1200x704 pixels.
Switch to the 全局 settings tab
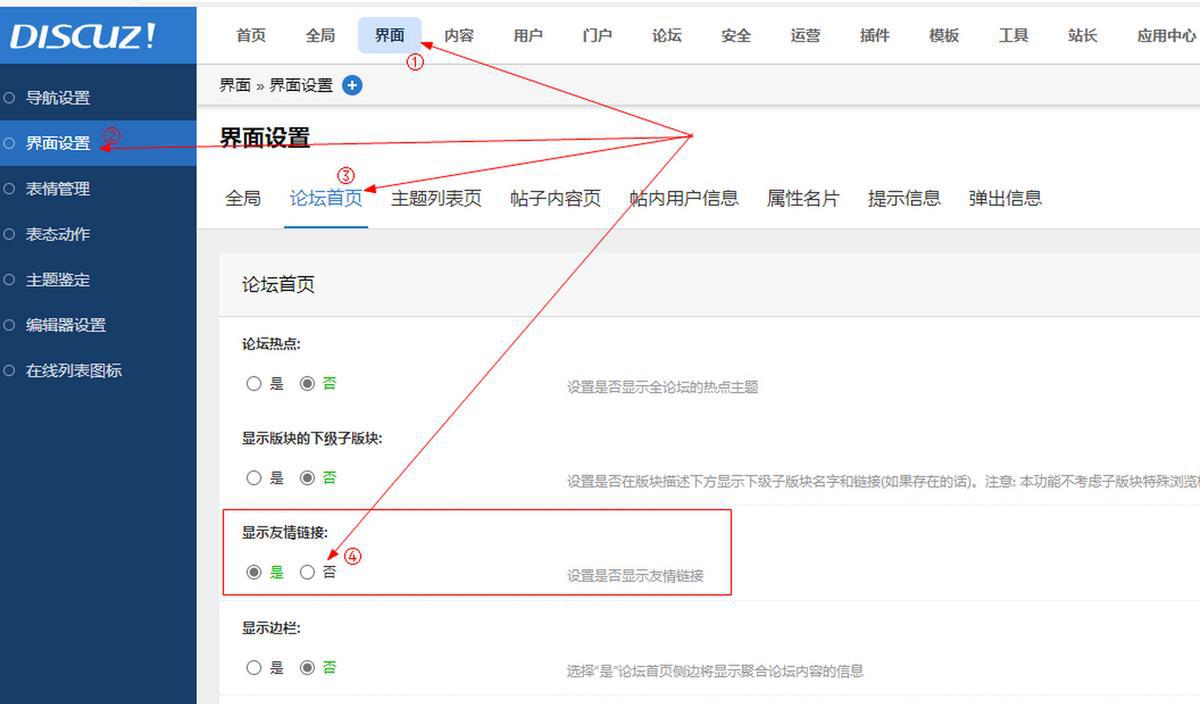click(x=243, y=198)
